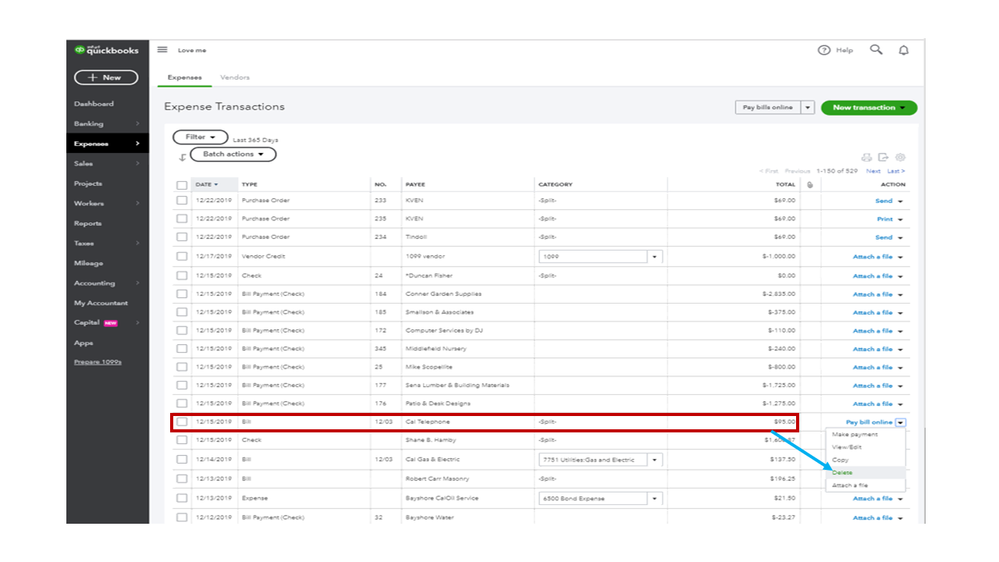Tick the select-all checkbox in header
999x562 pixels.
pyautogui.click(x=182, y=185)
